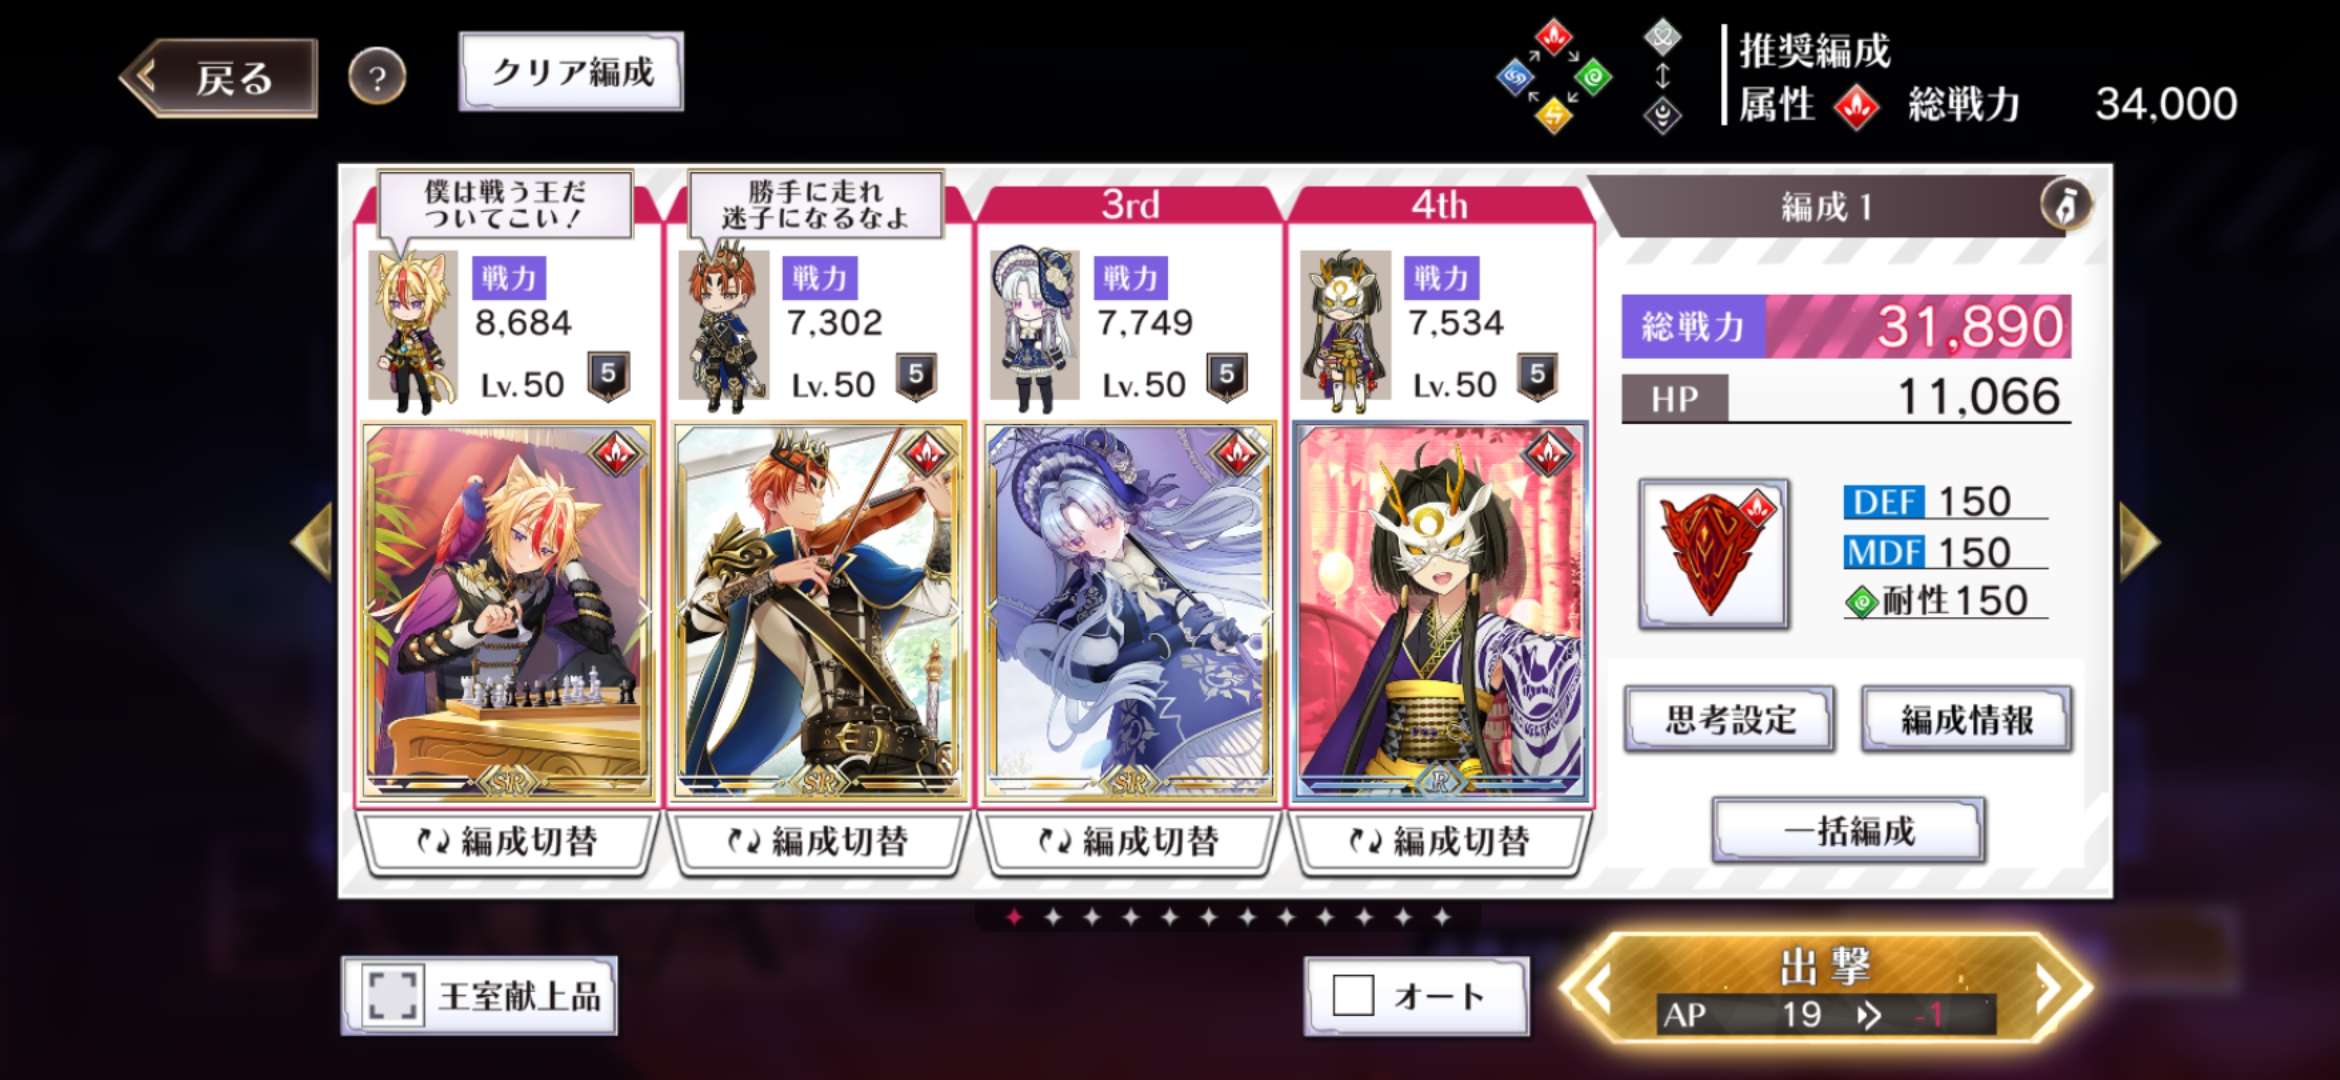This screenshot has height=1080, width=2340.
Task: Select the masked kimono chibi character
Action: [x=1345, y=331]
